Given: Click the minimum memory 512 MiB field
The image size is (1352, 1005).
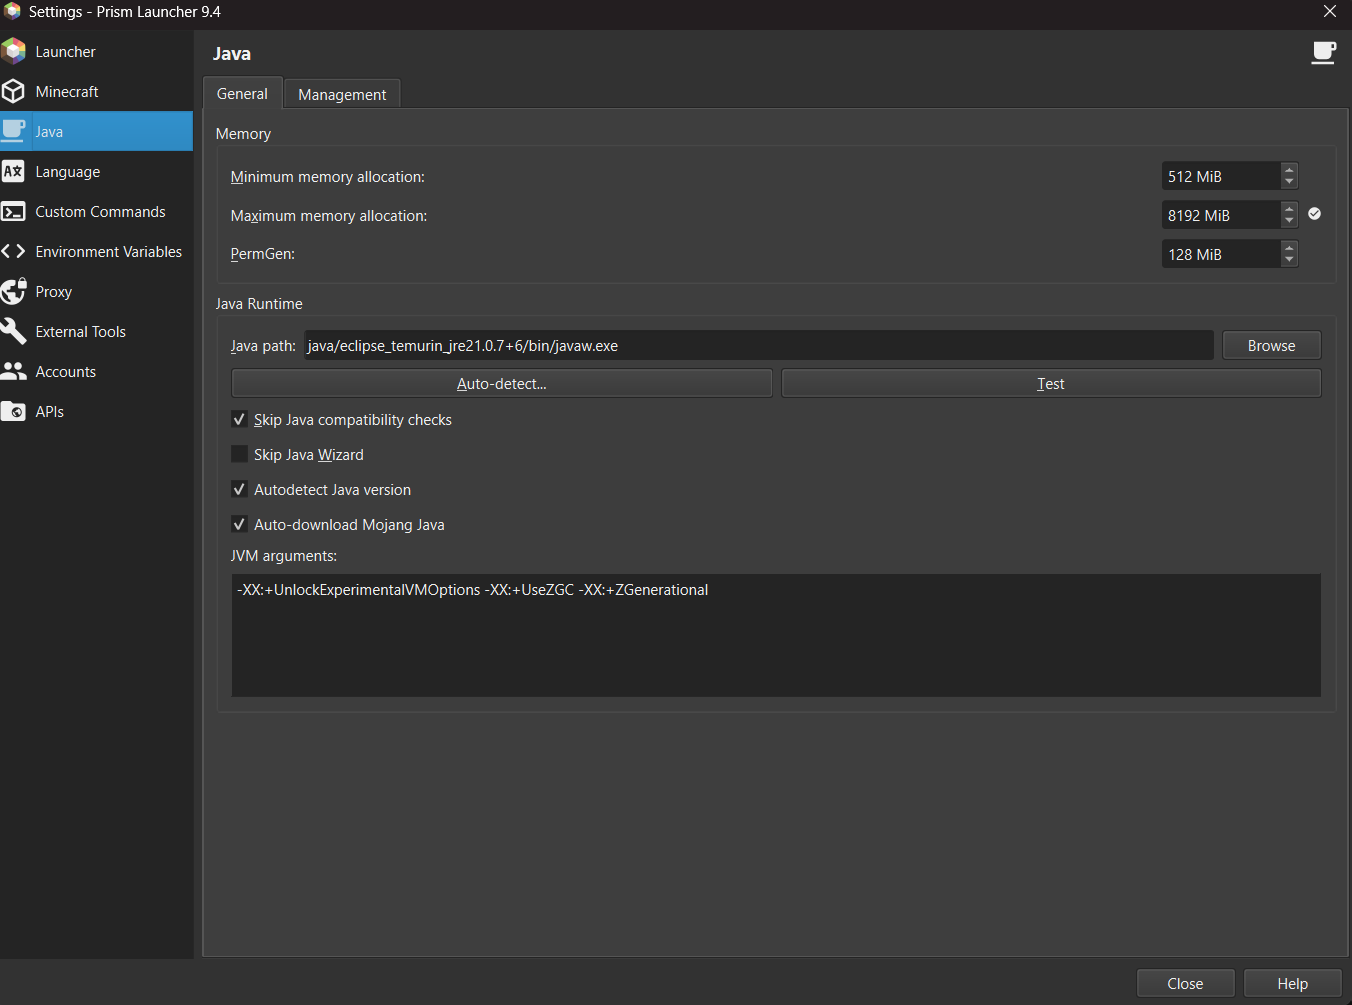Looking at the screenshot, I should pyautogui.click(x=1221, y=176).
